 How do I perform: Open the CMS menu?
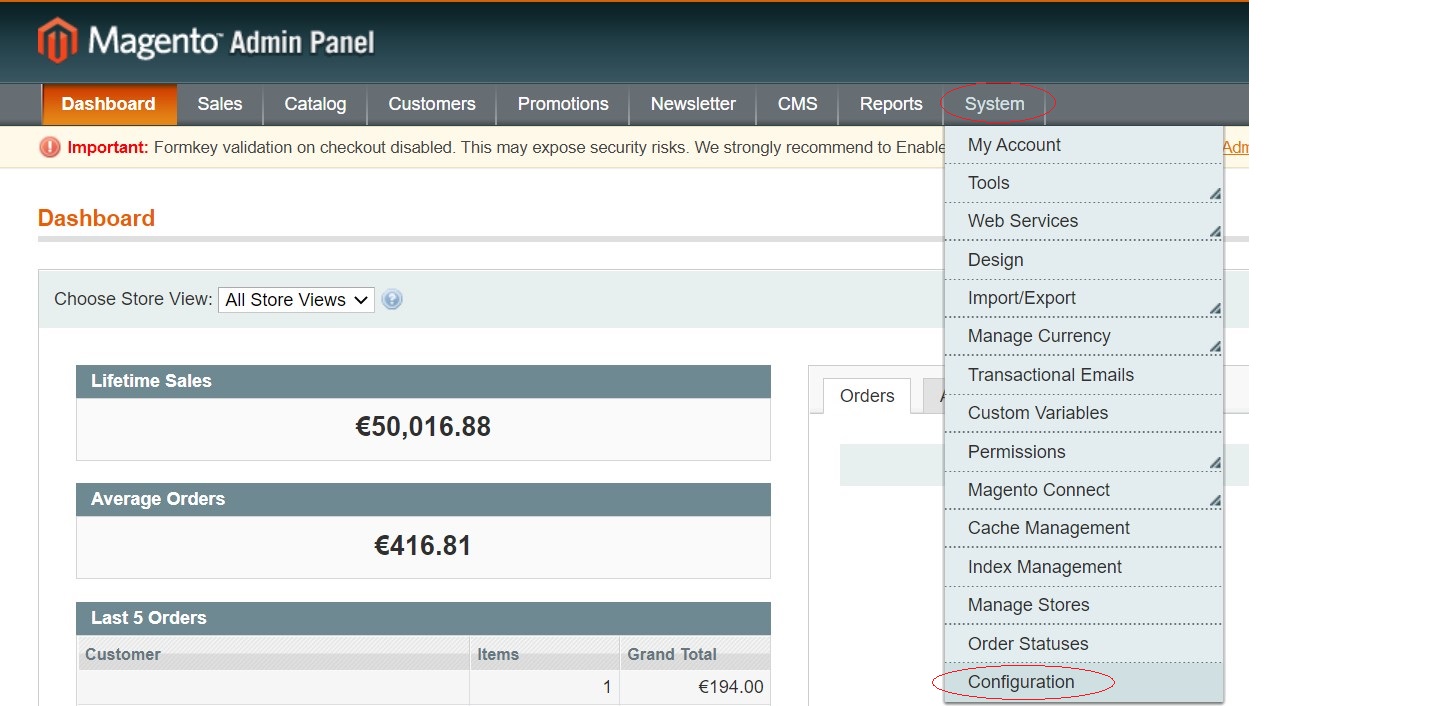point(798,104)
